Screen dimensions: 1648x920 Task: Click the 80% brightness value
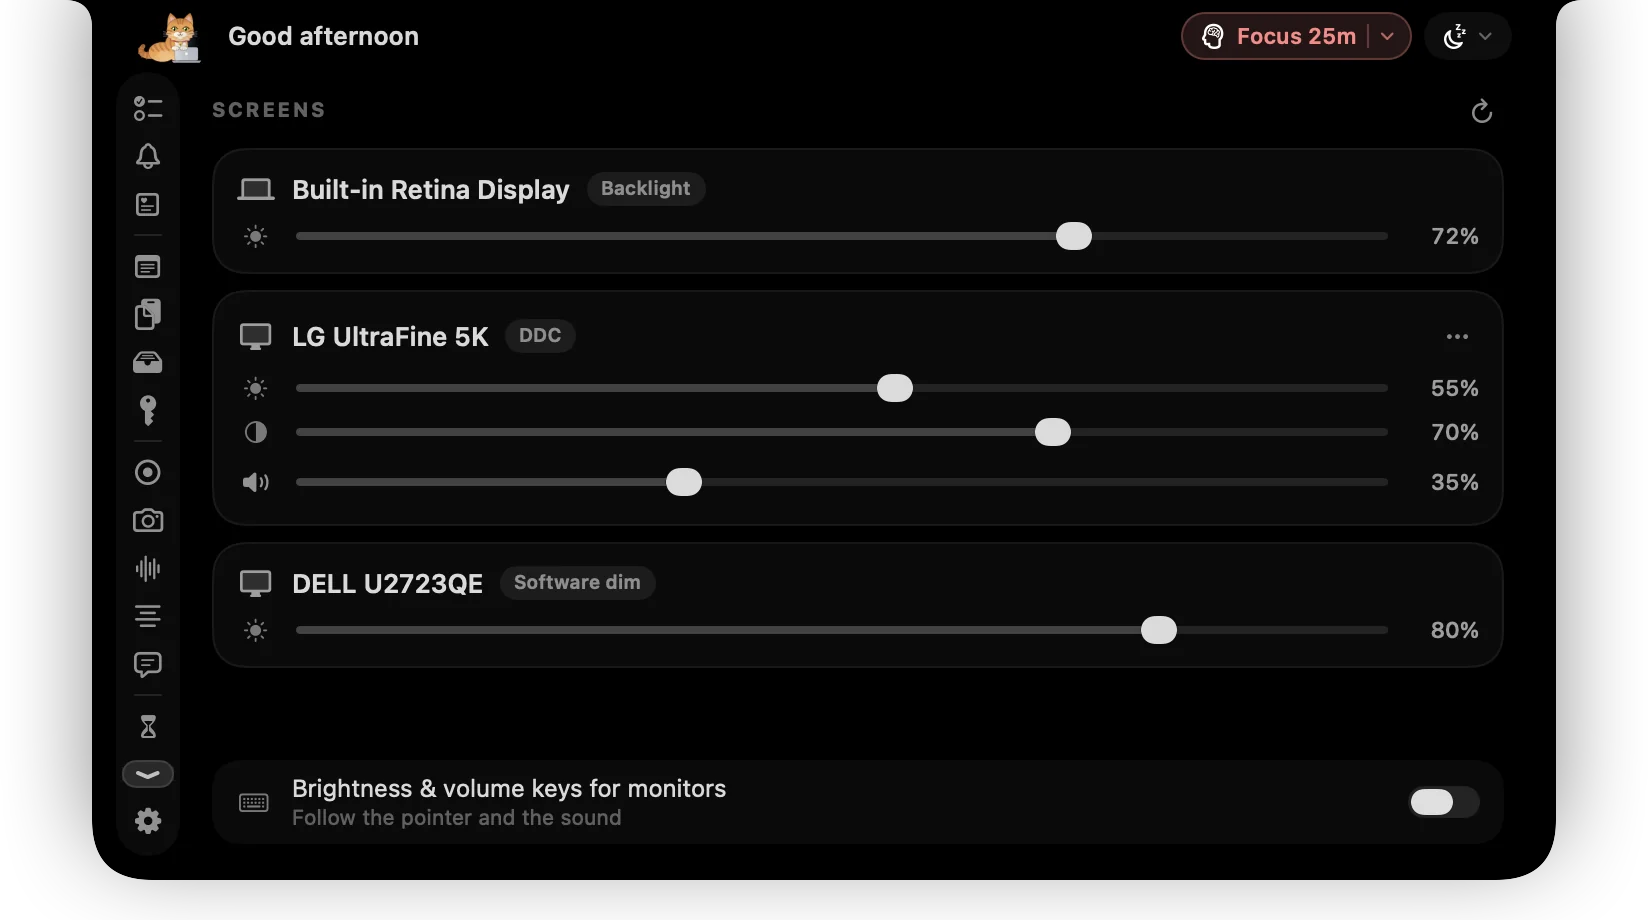click(1455, 630)
